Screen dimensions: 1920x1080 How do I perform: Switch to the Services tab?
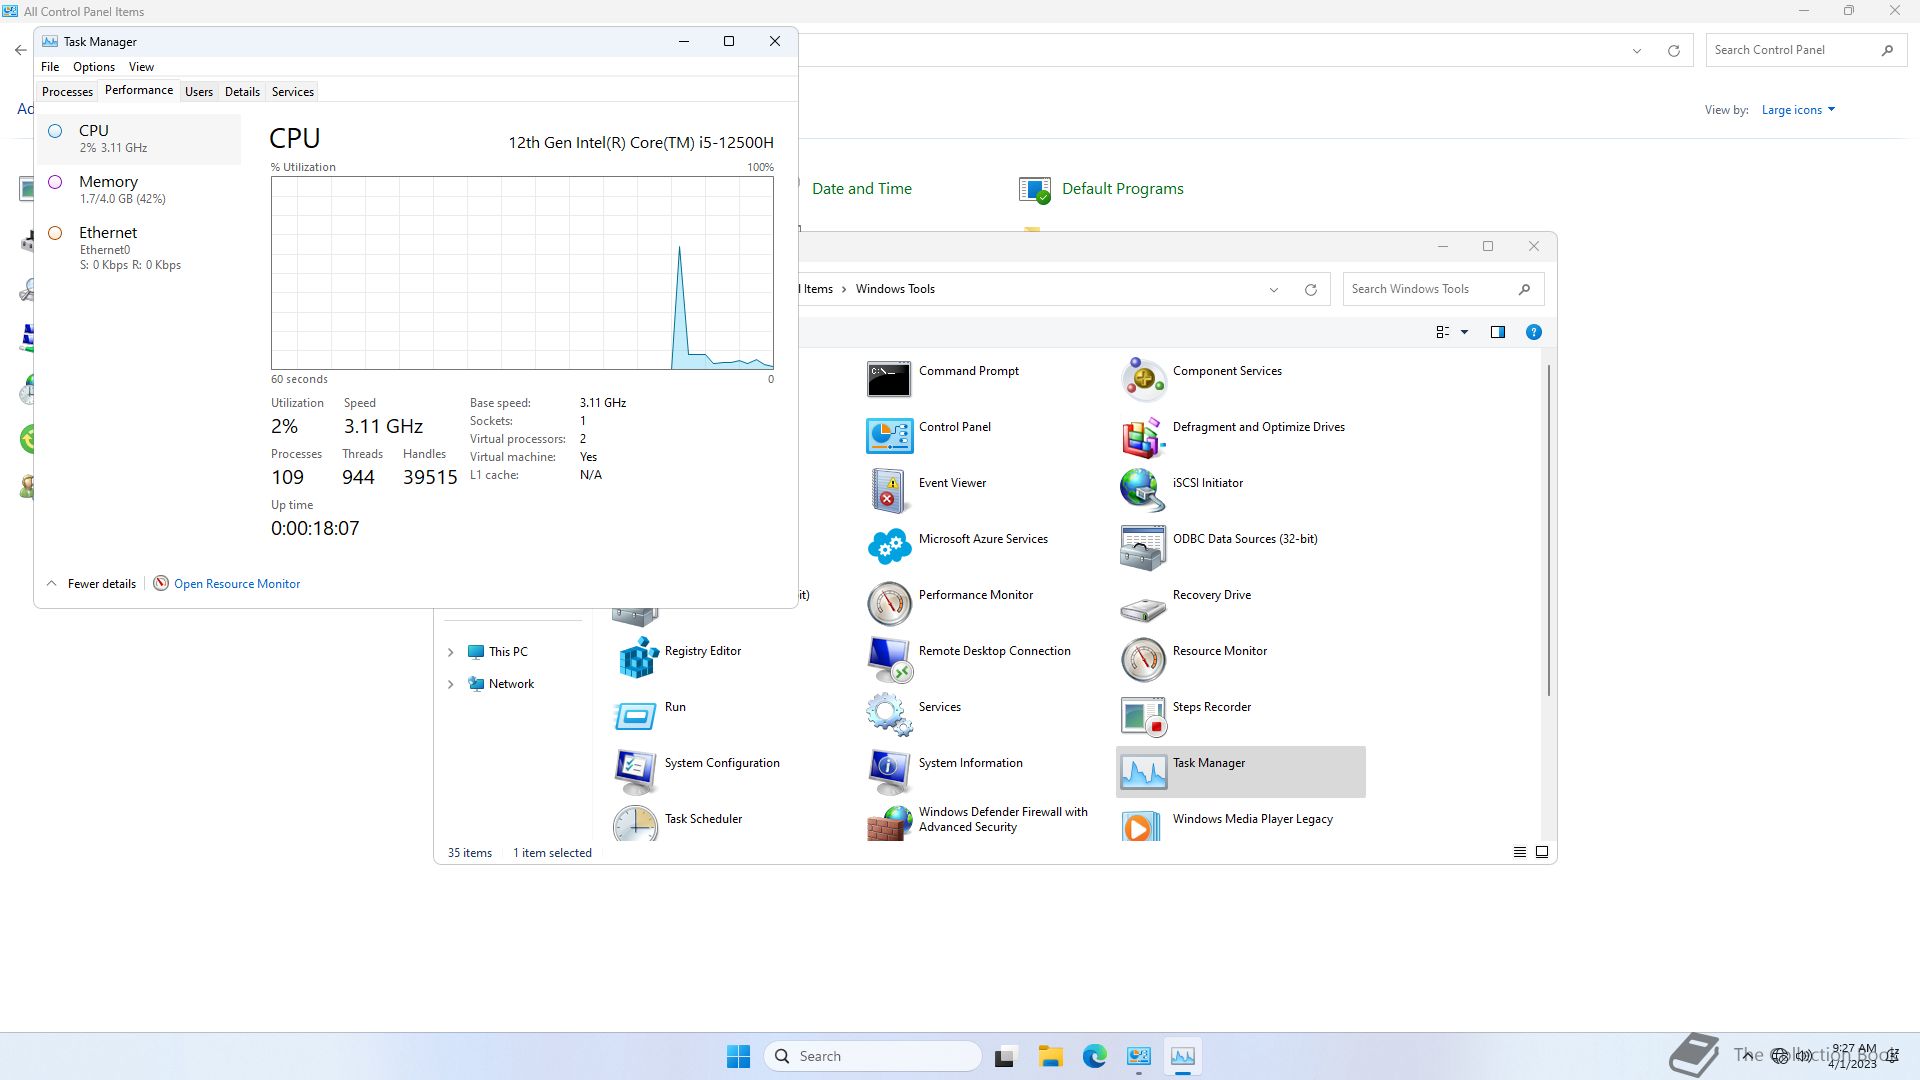pyautogui.click(x=293, y=92)
